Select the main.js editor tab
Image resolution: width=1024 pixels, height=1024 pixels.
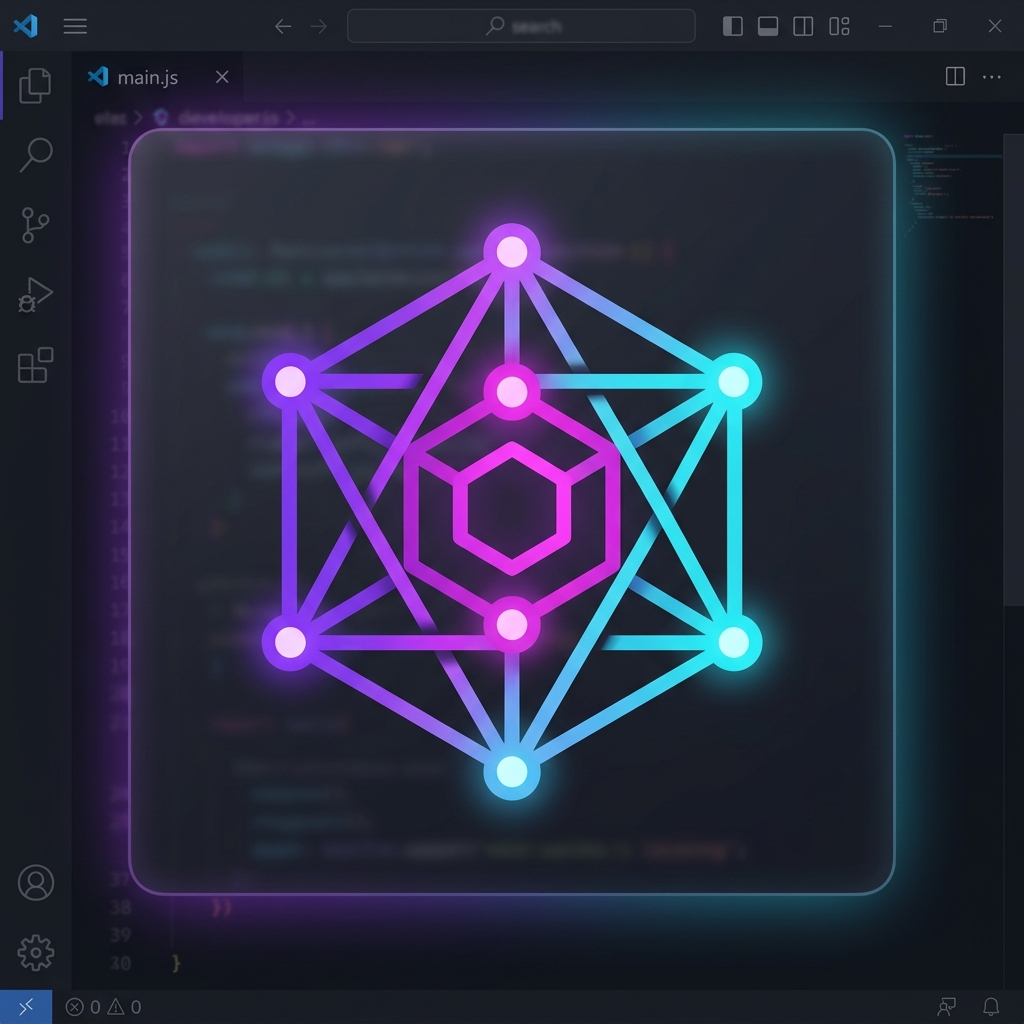147,77
